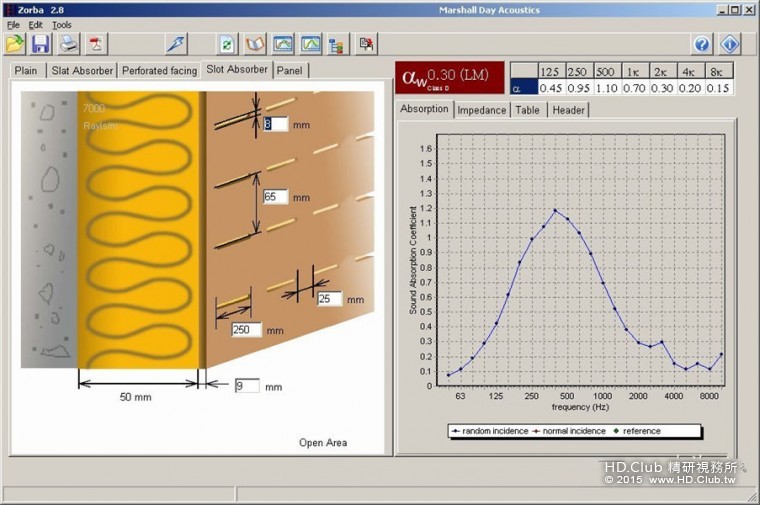Viewport: 760px width, 505px height.
Task: Click the 9 mm panel thickness field
Action: pos(246,385)
